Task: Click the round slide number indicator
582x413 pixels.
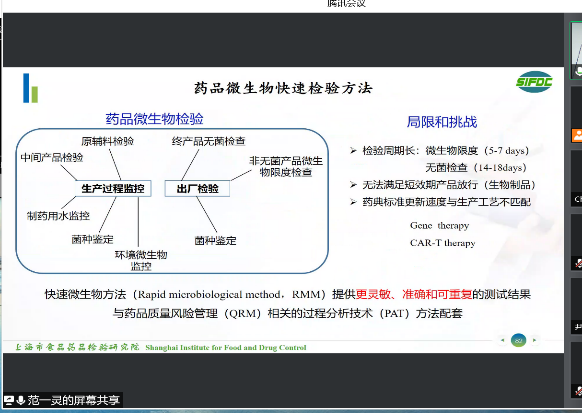Action: [519, 340]
